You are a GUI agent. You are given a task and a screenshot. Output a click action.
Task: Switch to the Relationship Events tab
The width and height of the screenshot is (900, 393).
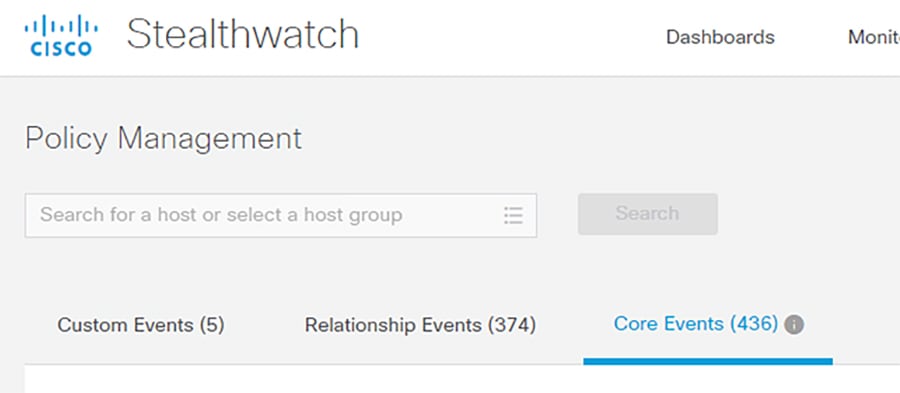(x=420, y=325)
